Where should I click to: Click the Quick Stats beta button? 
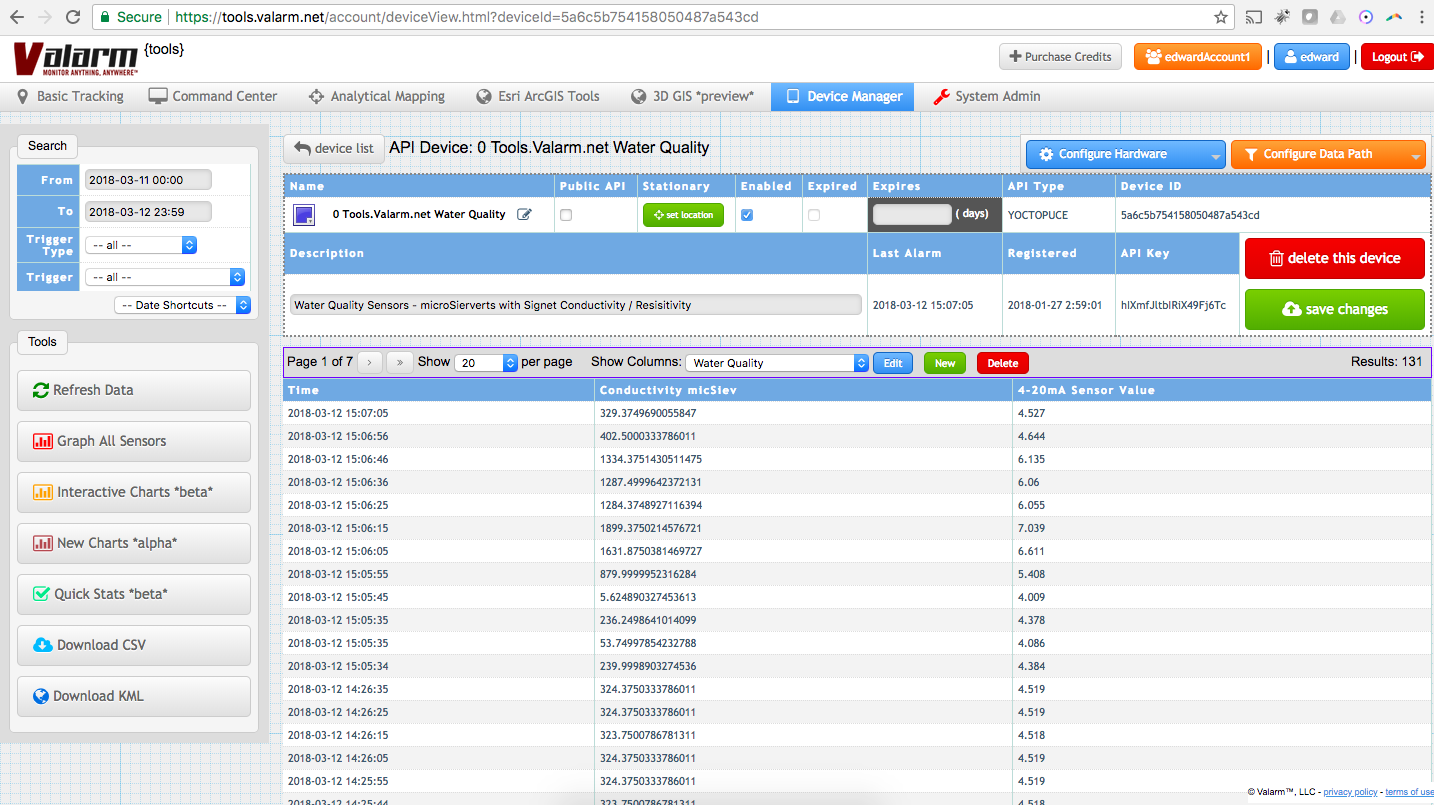[x=134, y=594]
